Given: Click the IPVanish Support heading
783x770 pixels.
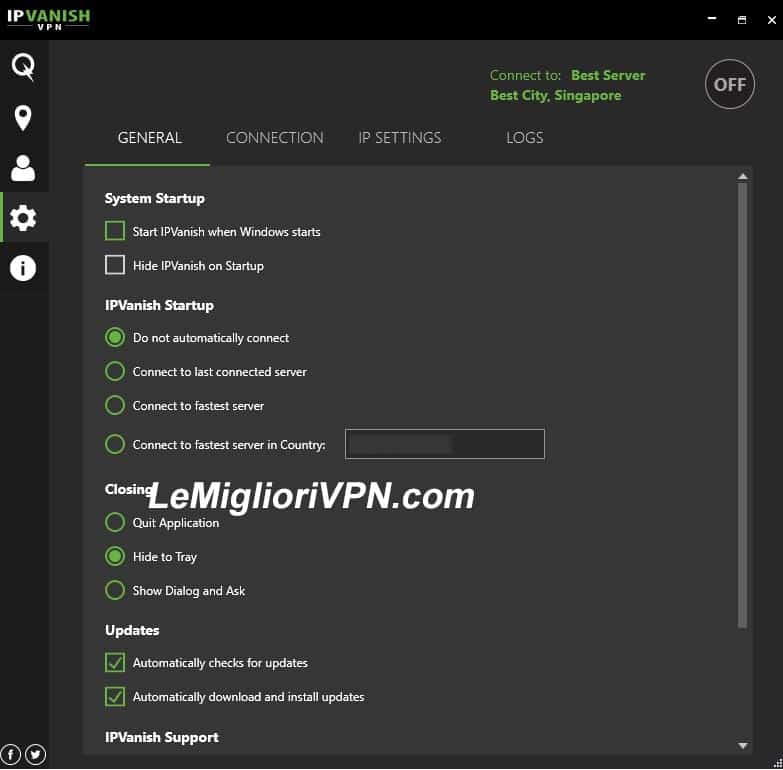Looking at the screenshot, I should coord(162,738).
